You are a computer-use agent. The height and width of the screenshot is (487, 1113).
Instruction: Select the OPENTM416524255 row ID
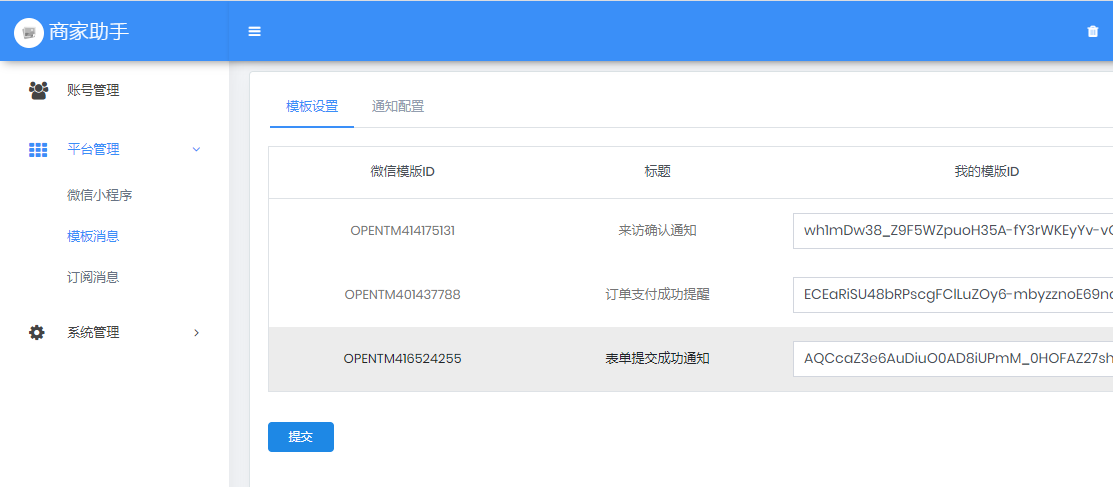tap(402, 358)
